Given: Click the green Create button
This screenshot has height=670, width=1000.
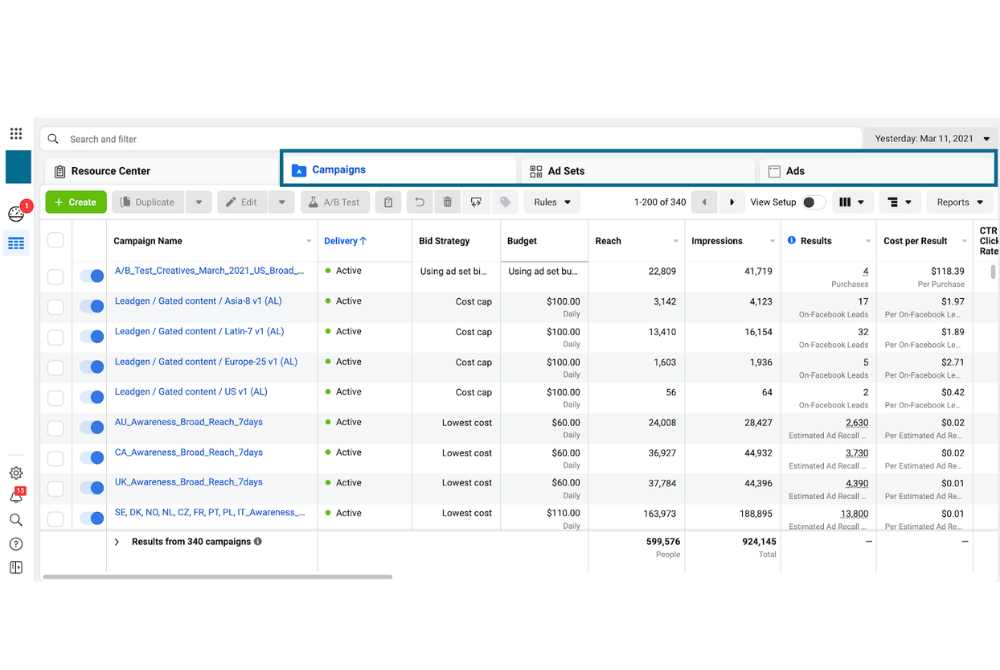Looking at the screenshot, I should pos(76,202).
